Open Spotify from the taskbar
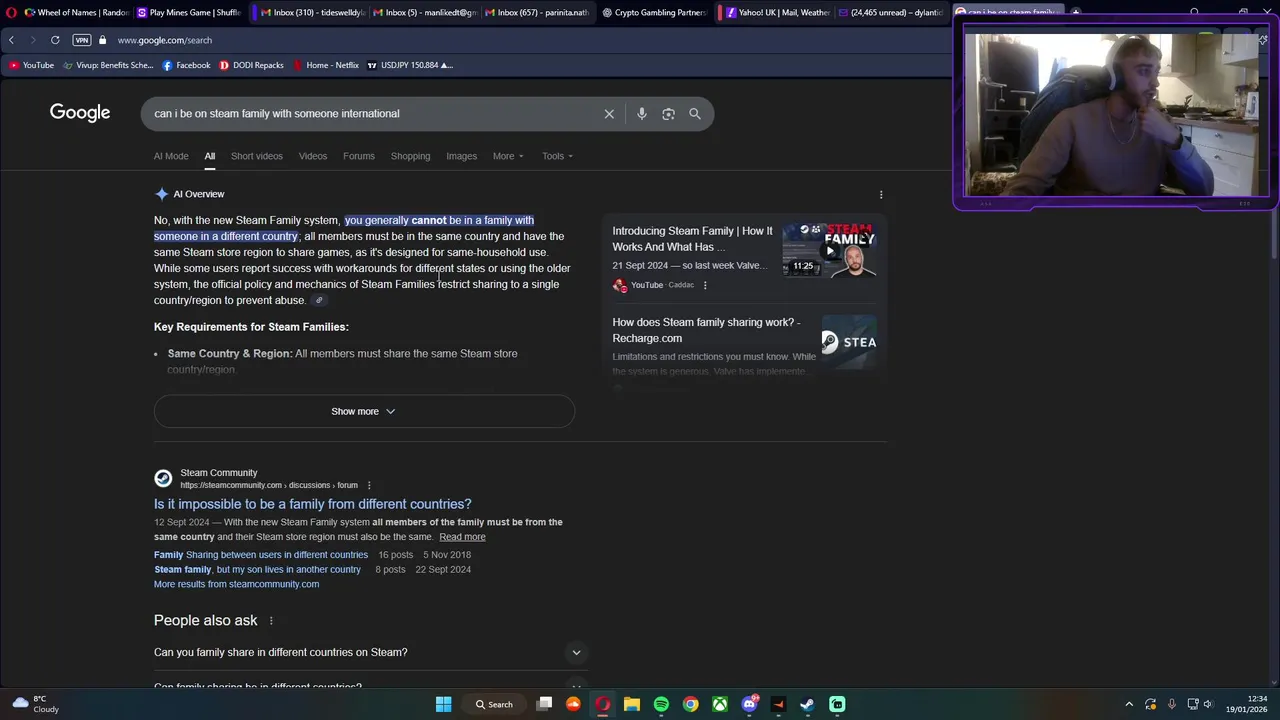1280x720 pixels. tap(661, 704)
